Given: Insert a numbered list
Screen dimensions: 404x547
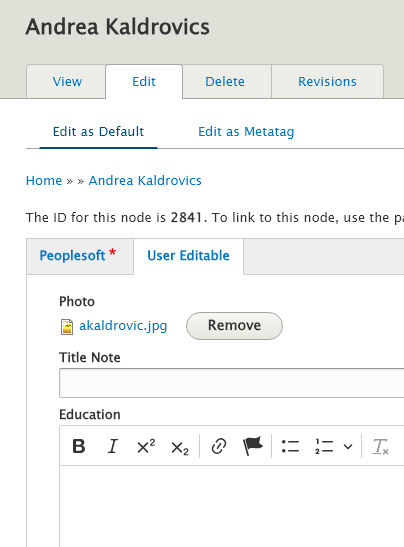Looking at the screenshot, I should tap(324, 446).
